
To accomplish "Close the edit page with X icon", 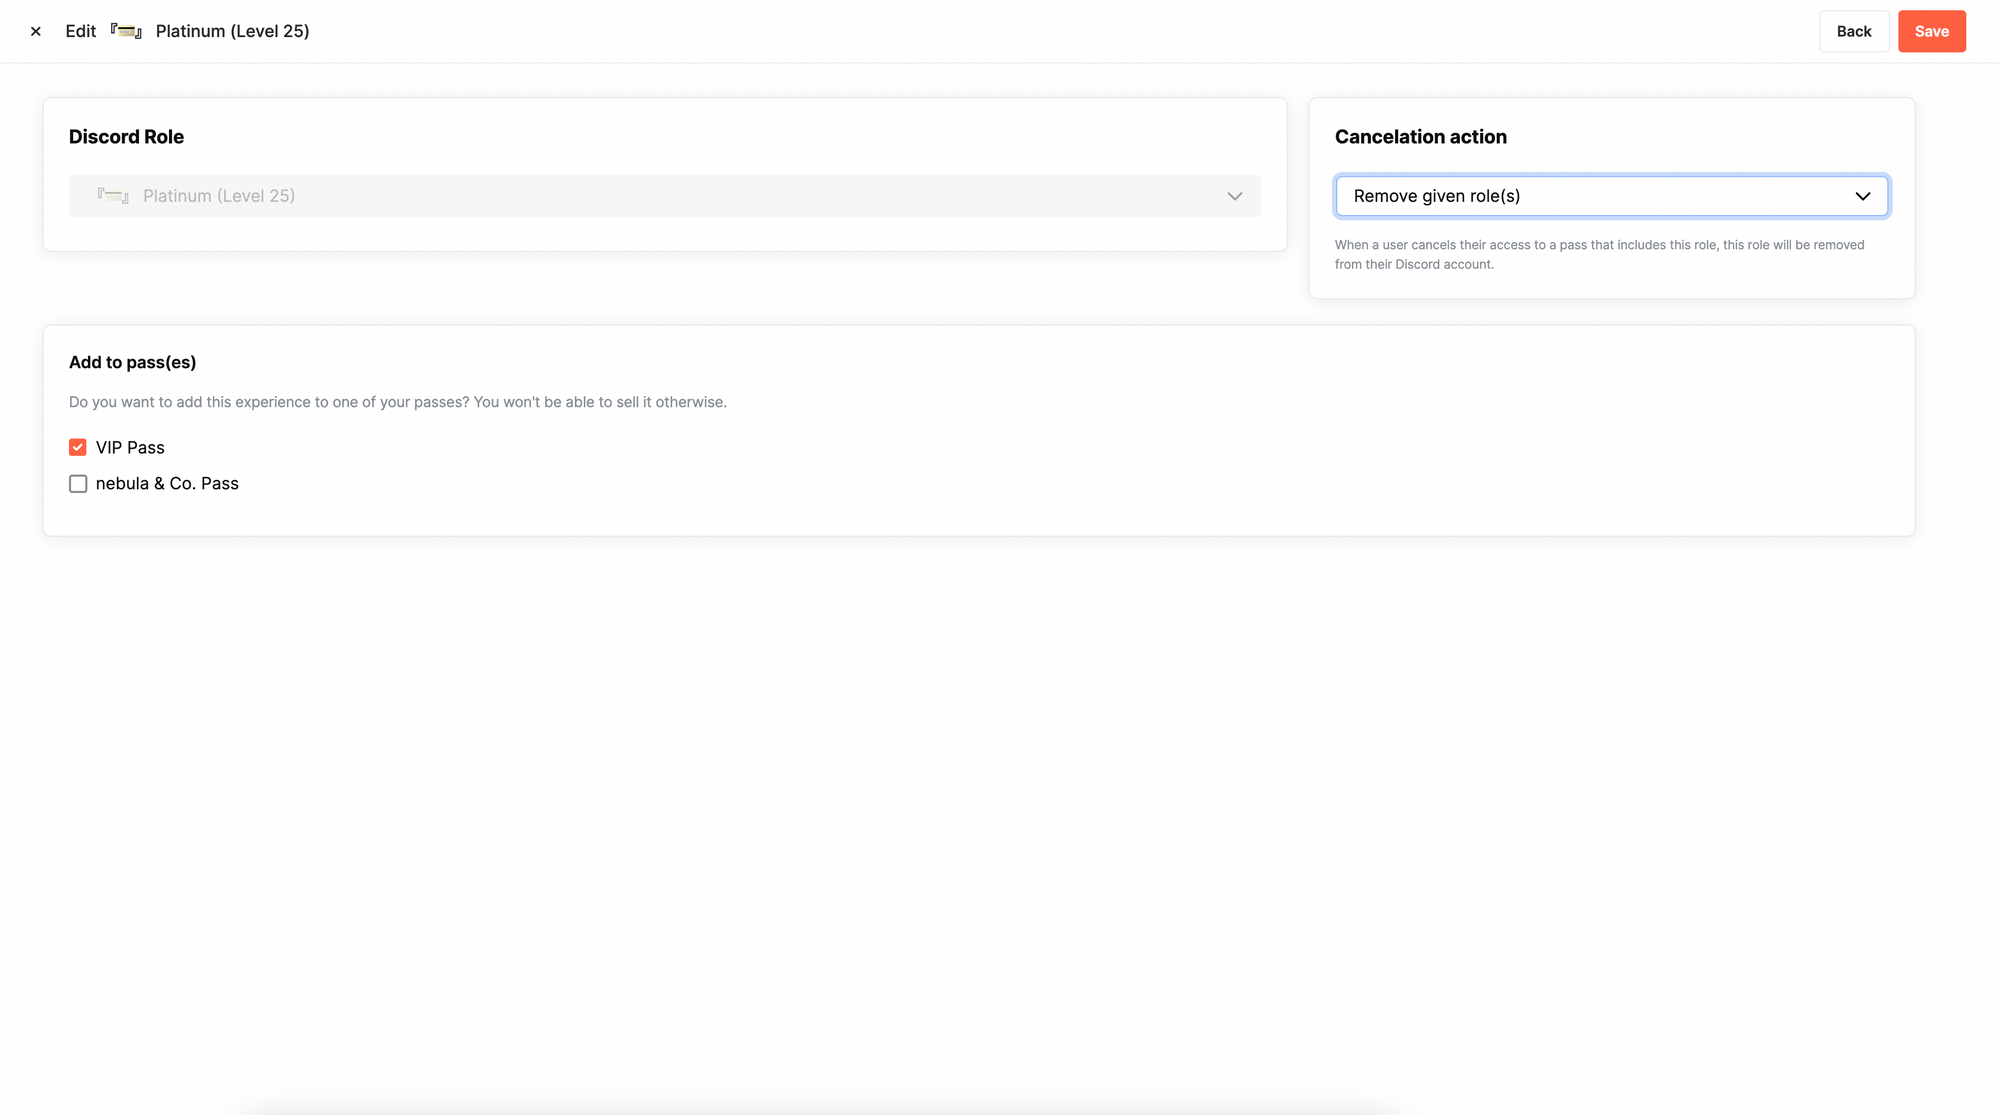I will click(36, 31).
